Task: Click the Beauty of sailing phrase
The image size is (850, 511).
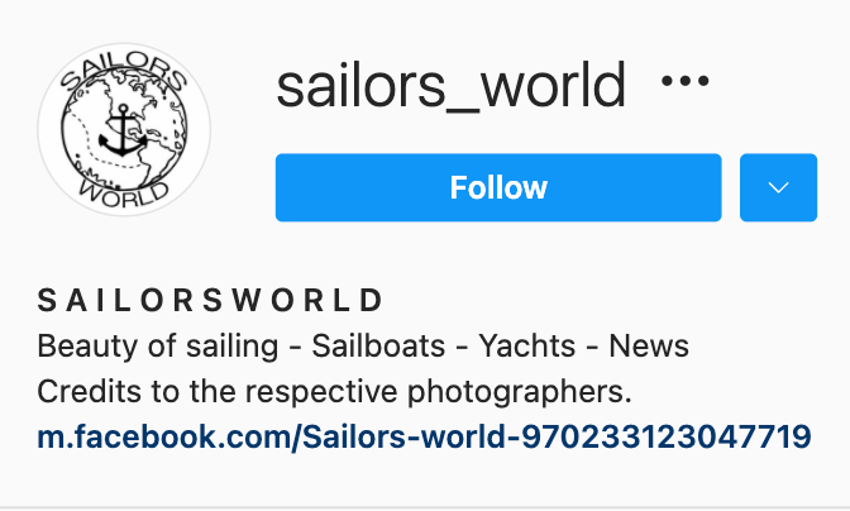Action: (x=158, y=346)
